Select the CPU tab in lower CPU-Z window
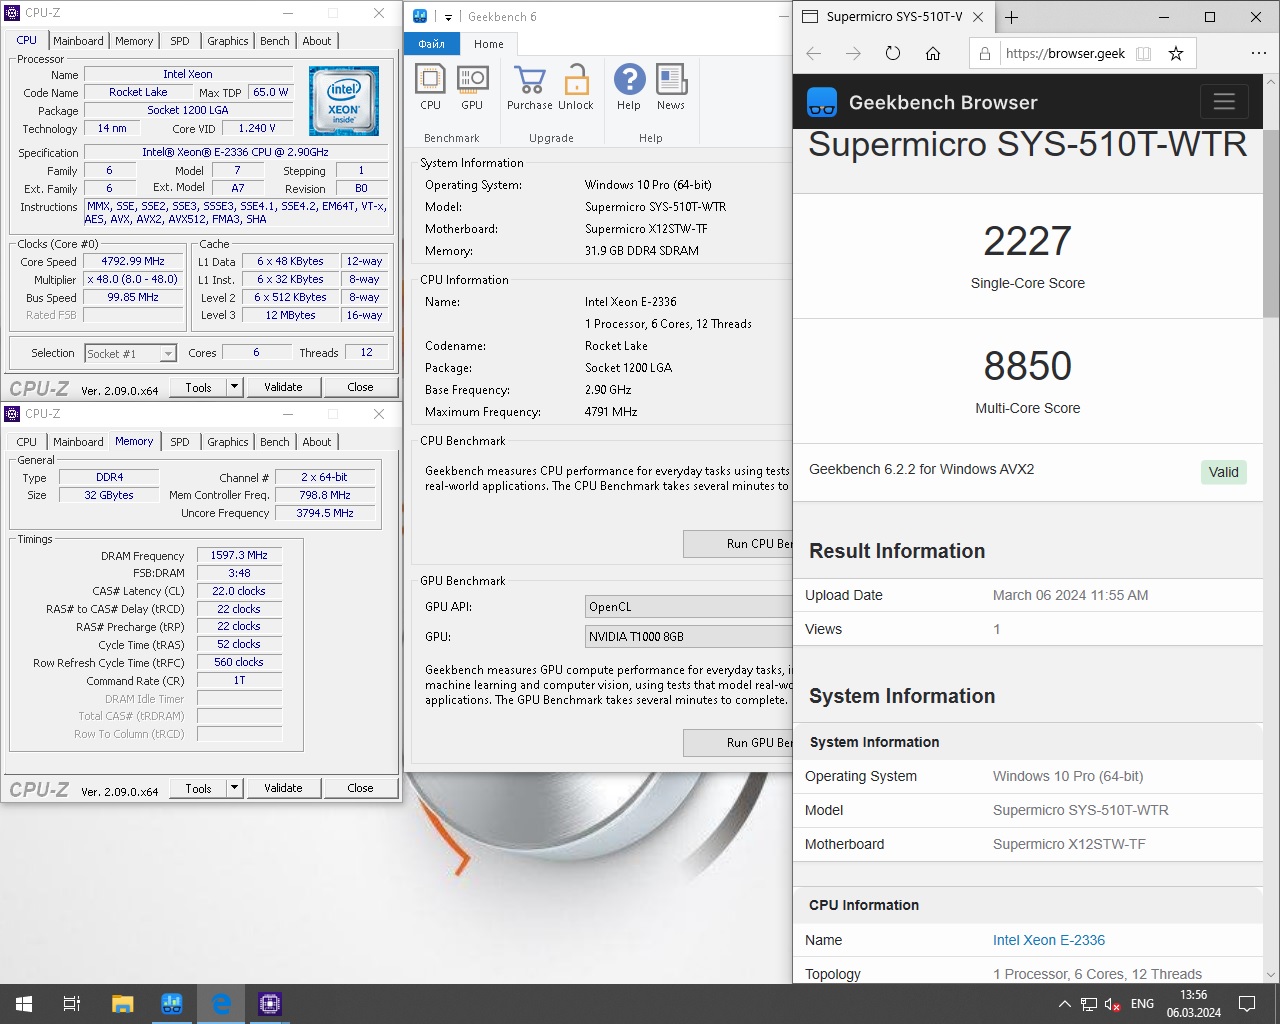The image size is (1280, 1024). coord(27,442)
